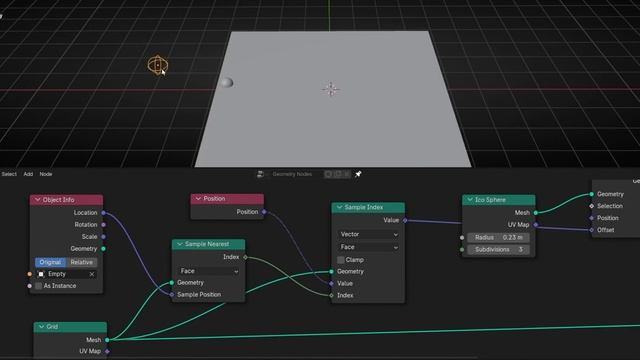640x360 pixels.
Task: Open the Select menu in node editor
Action: click(9, 174)
